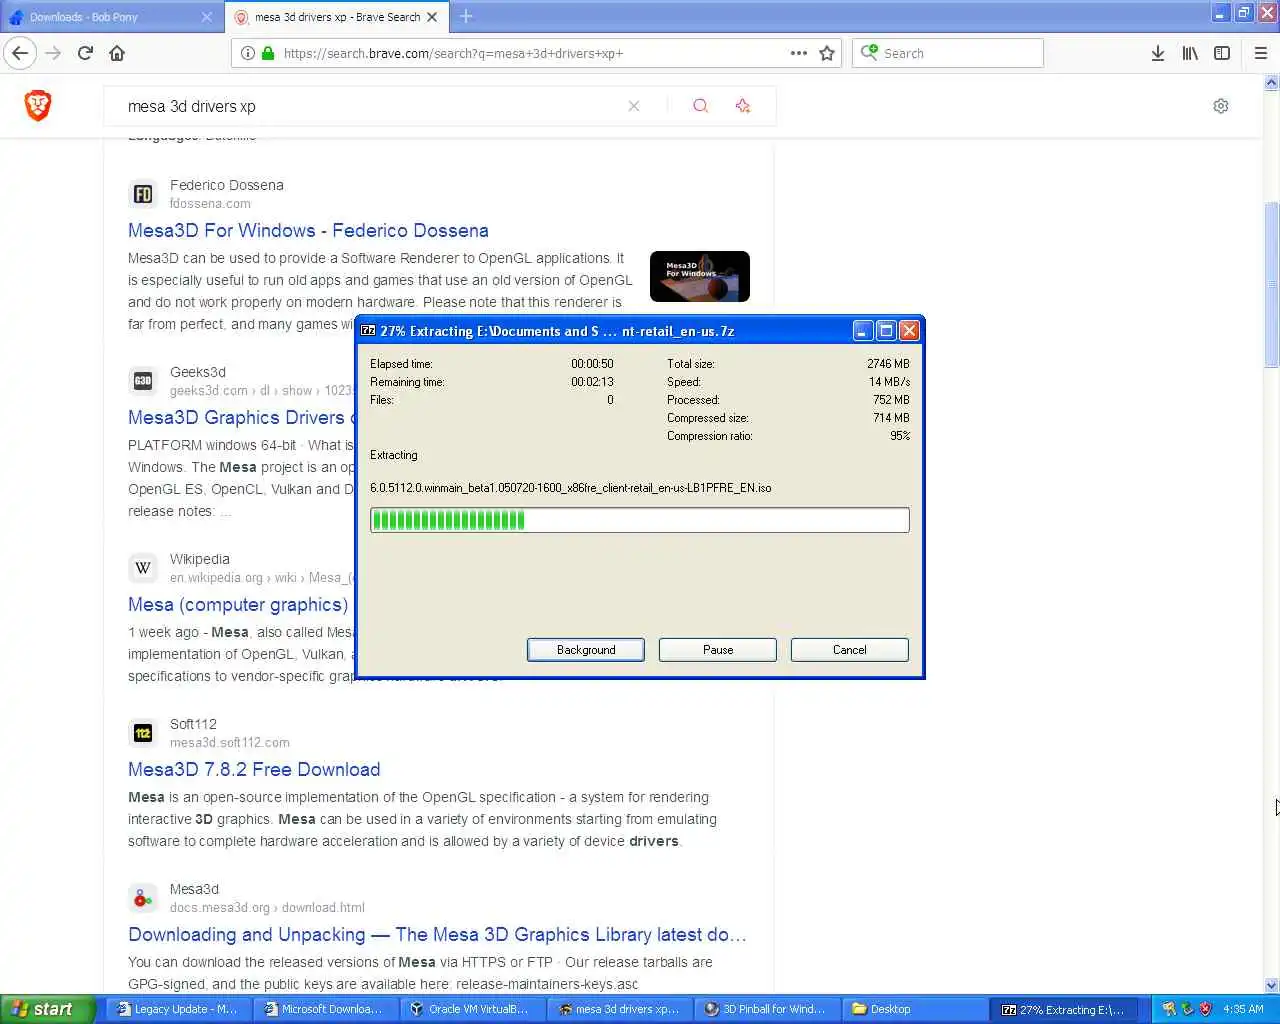Click the Soft112 favicon icon
1280x1024 pixels.
[x=143, y=733]
